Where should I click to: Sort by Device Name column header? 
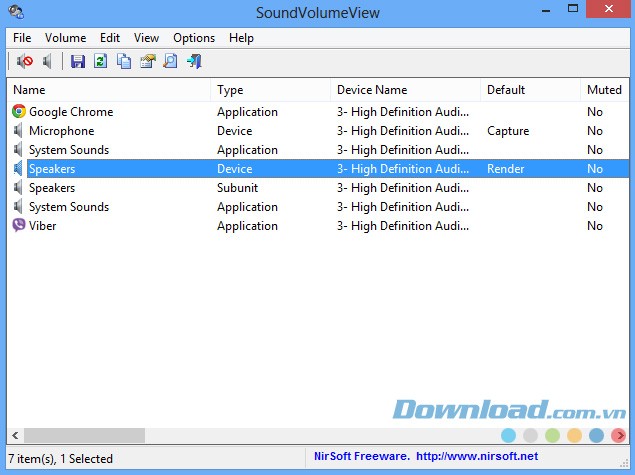pyautogui.click(x=405, y=90)
